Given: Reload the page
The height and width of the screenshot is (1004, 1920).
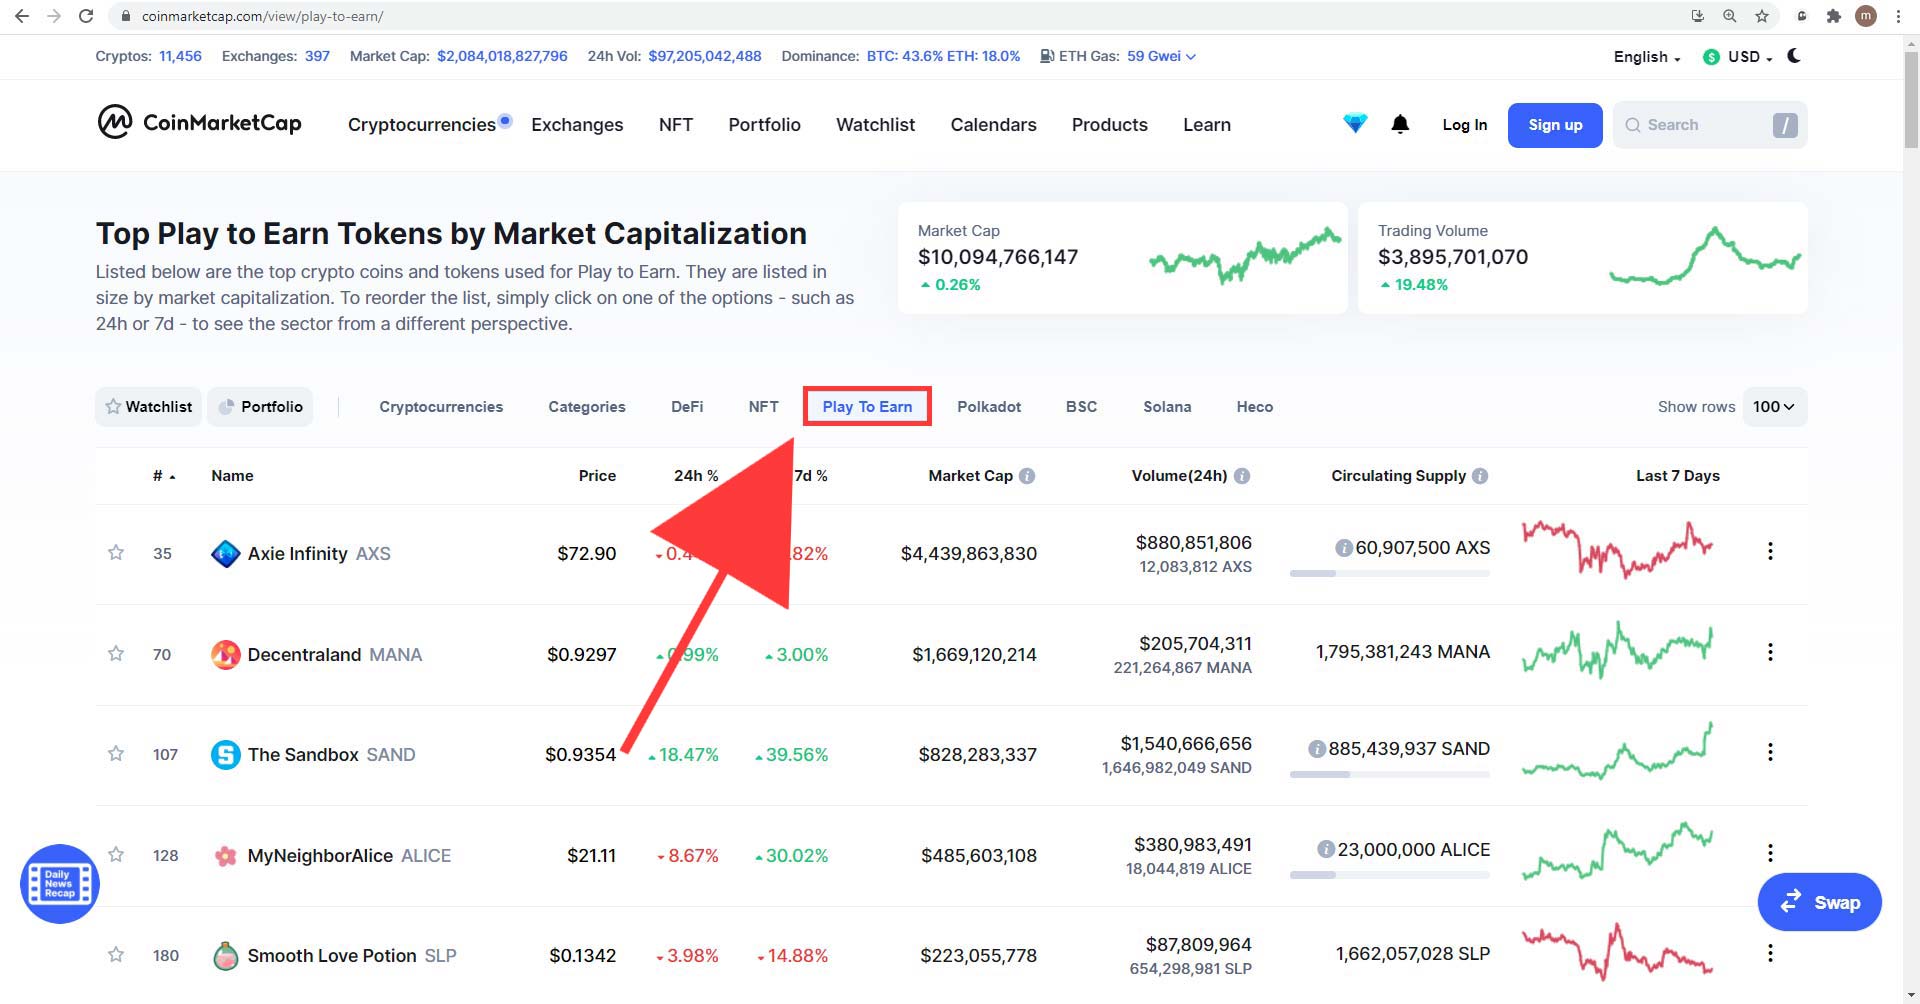Looking at the screenshot, I should point(86,16).
